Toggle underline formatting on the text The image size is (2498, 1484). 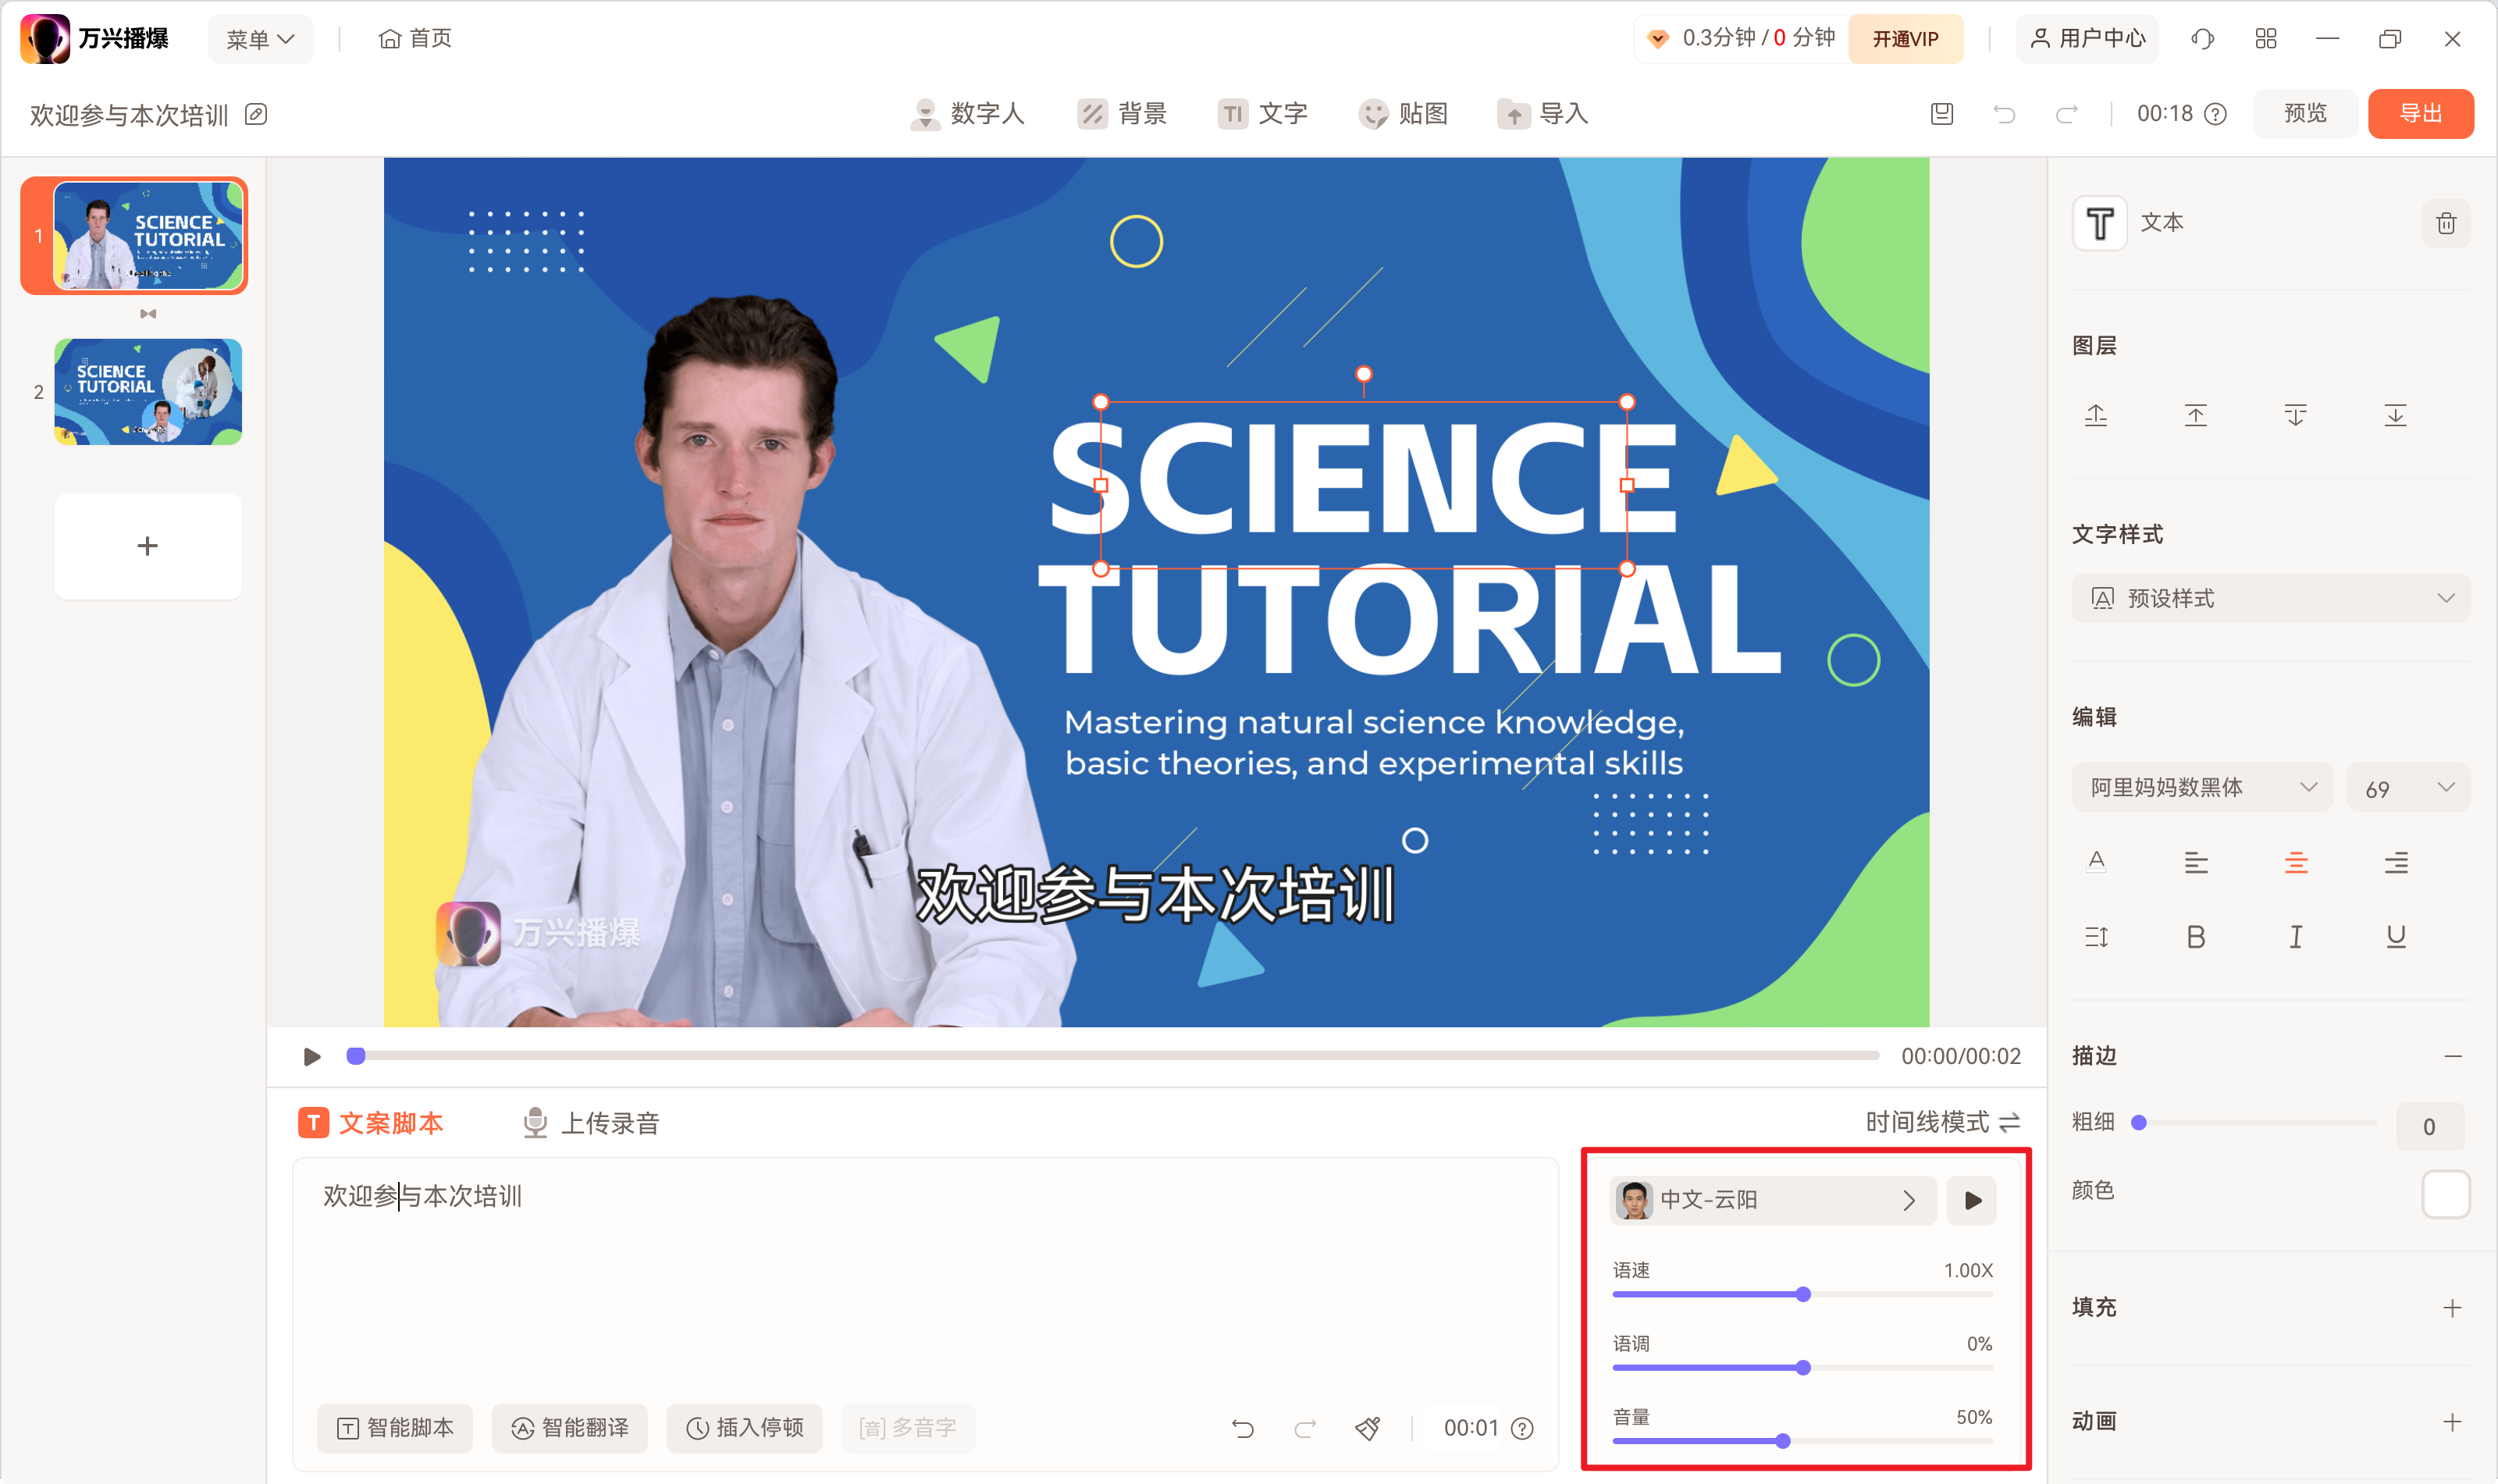point(2395,936)
